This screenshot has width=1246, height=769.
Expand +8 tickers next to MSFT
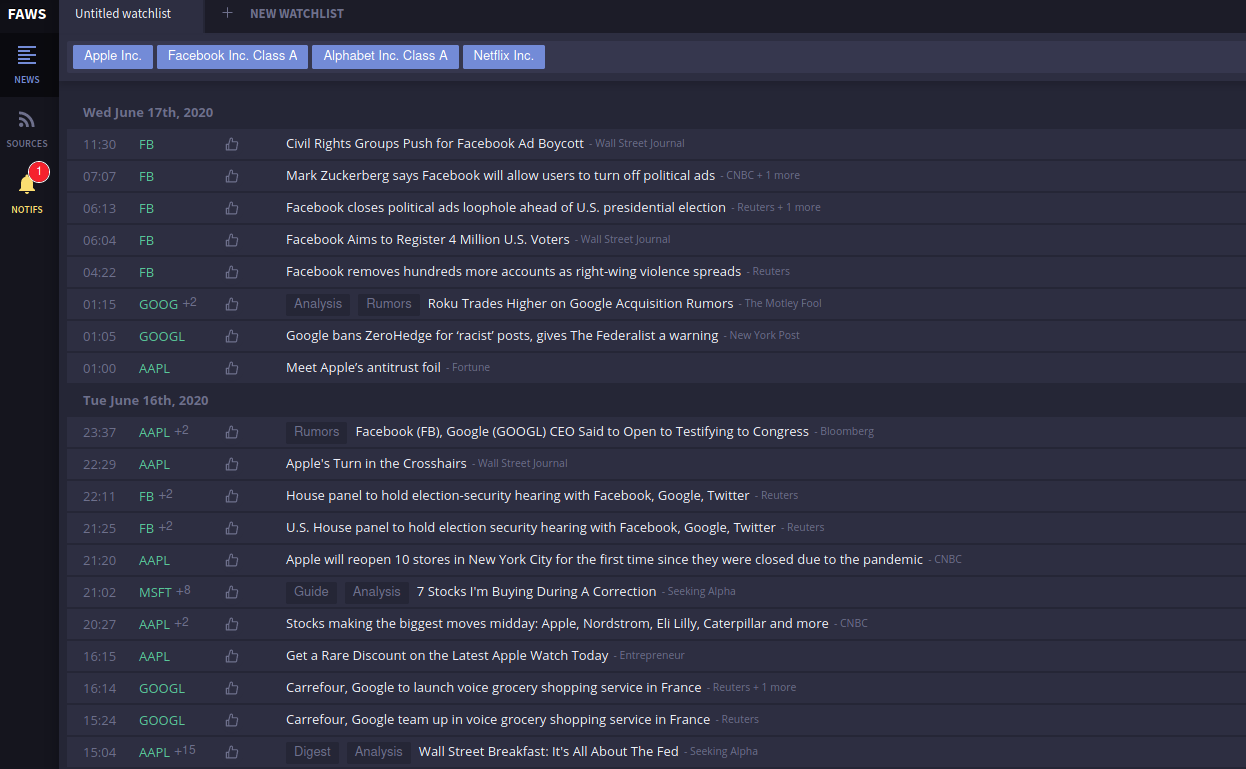pos(184,591)
